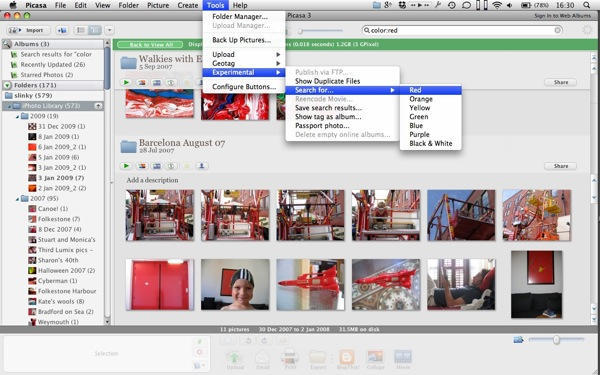Open the Time Machine menu bar icon
Screen dimensions: 600x375
(x=452, y=5)
